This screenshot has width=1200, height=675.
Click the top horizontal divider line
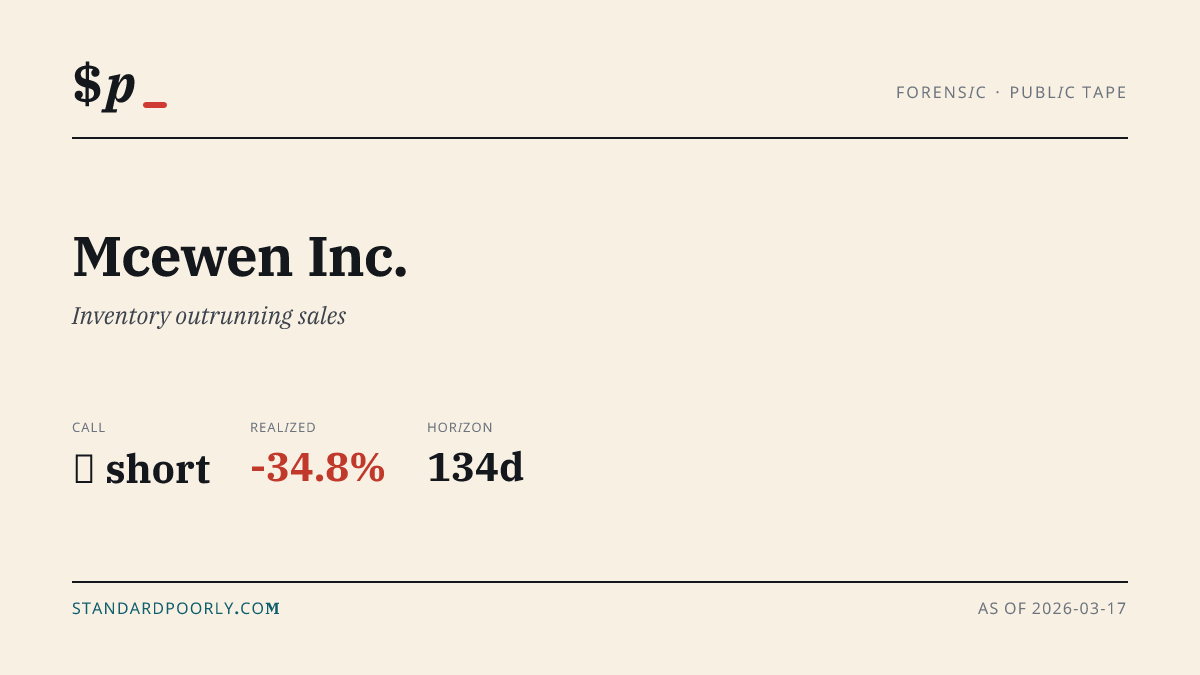tap(600, 138)
